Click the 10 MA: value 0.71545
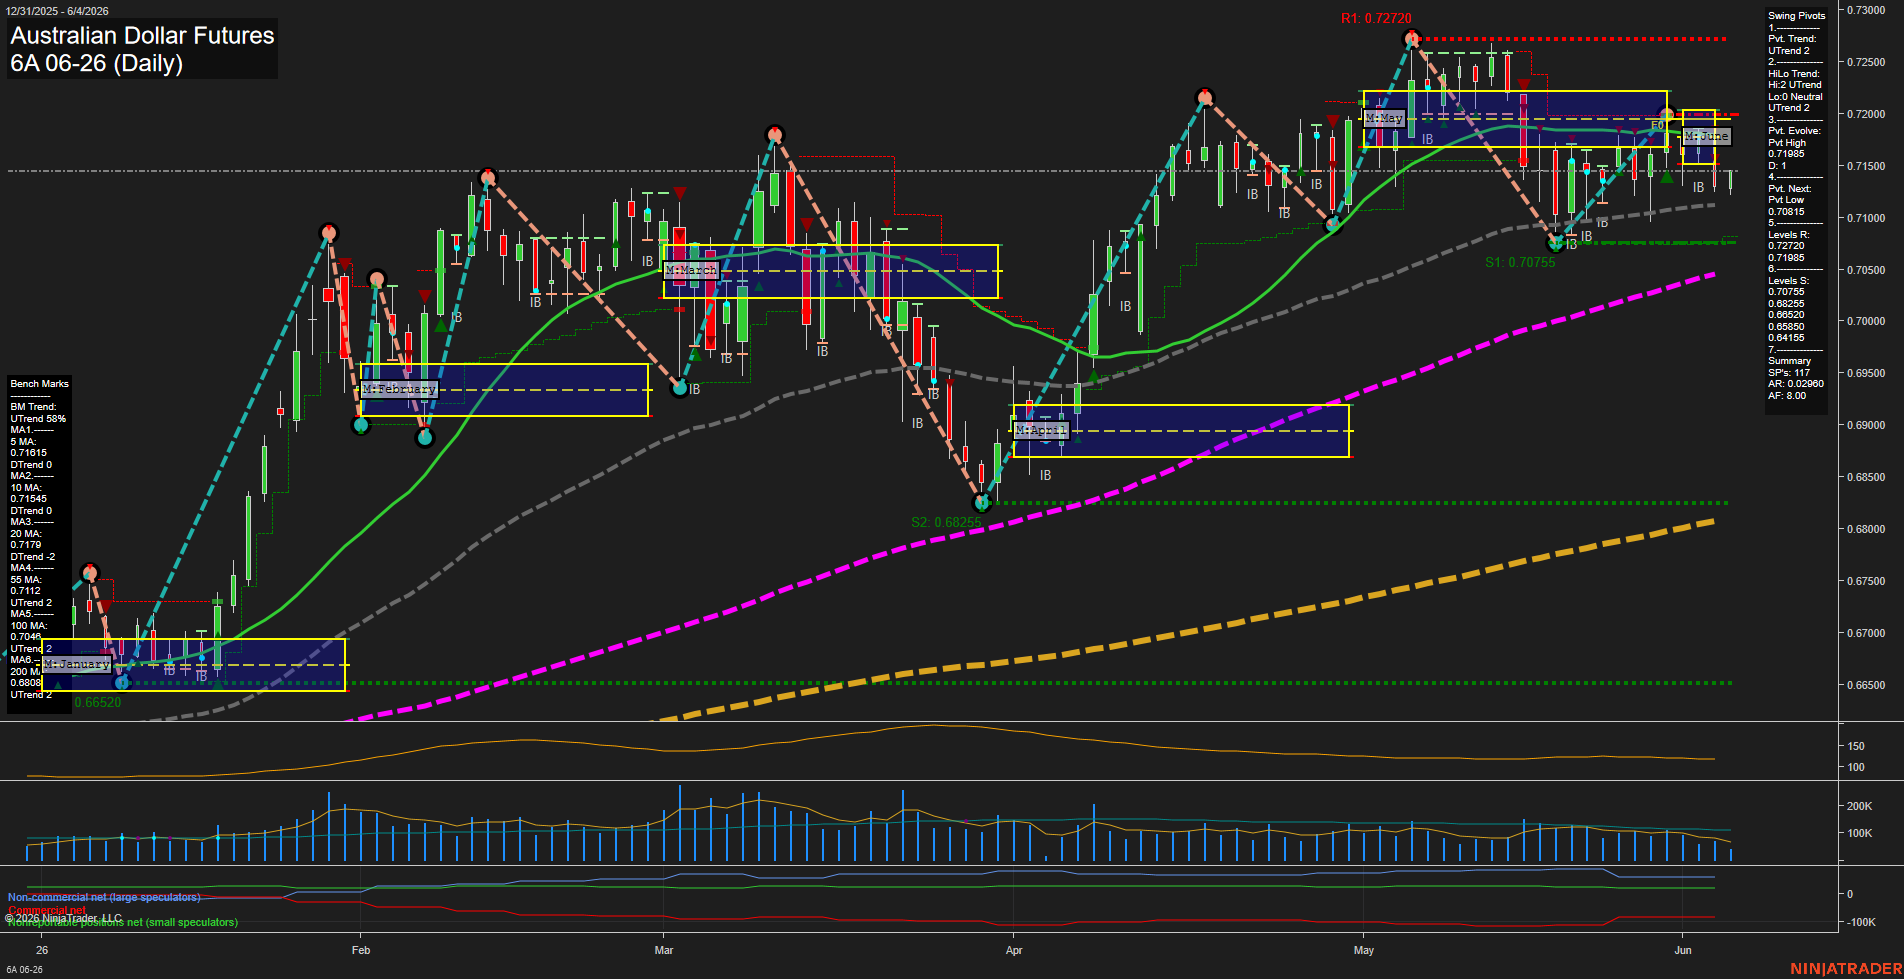Screen dimensions: 1904x979 28,499
